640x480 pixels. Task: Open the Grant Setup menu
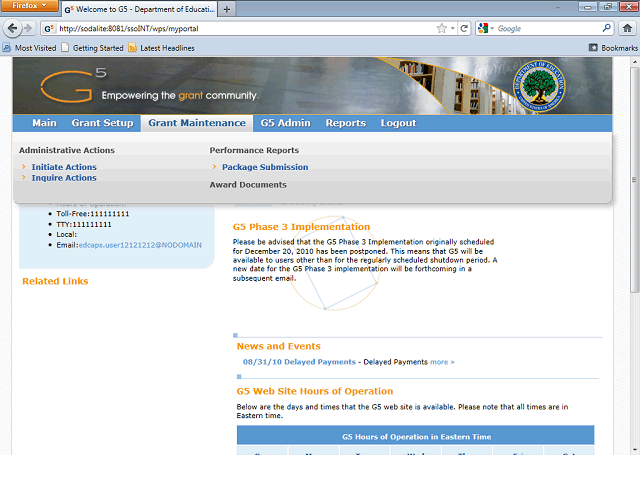(x=102, y=123)
